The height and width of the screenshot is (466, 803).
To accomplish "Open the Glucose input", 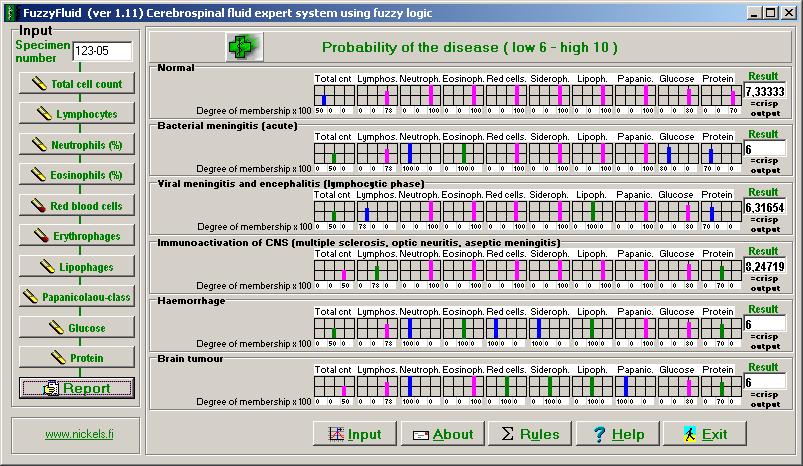I will 77,327.
